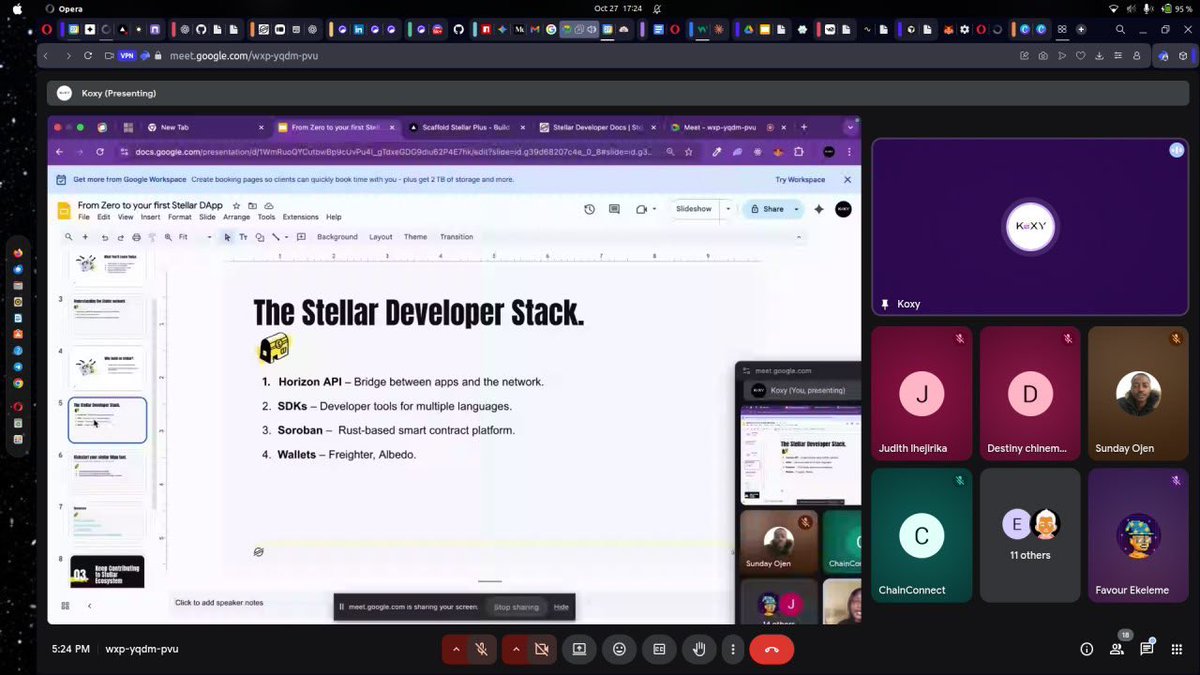
Task: Open File menu in Google Slides
Action: [84, 217]
